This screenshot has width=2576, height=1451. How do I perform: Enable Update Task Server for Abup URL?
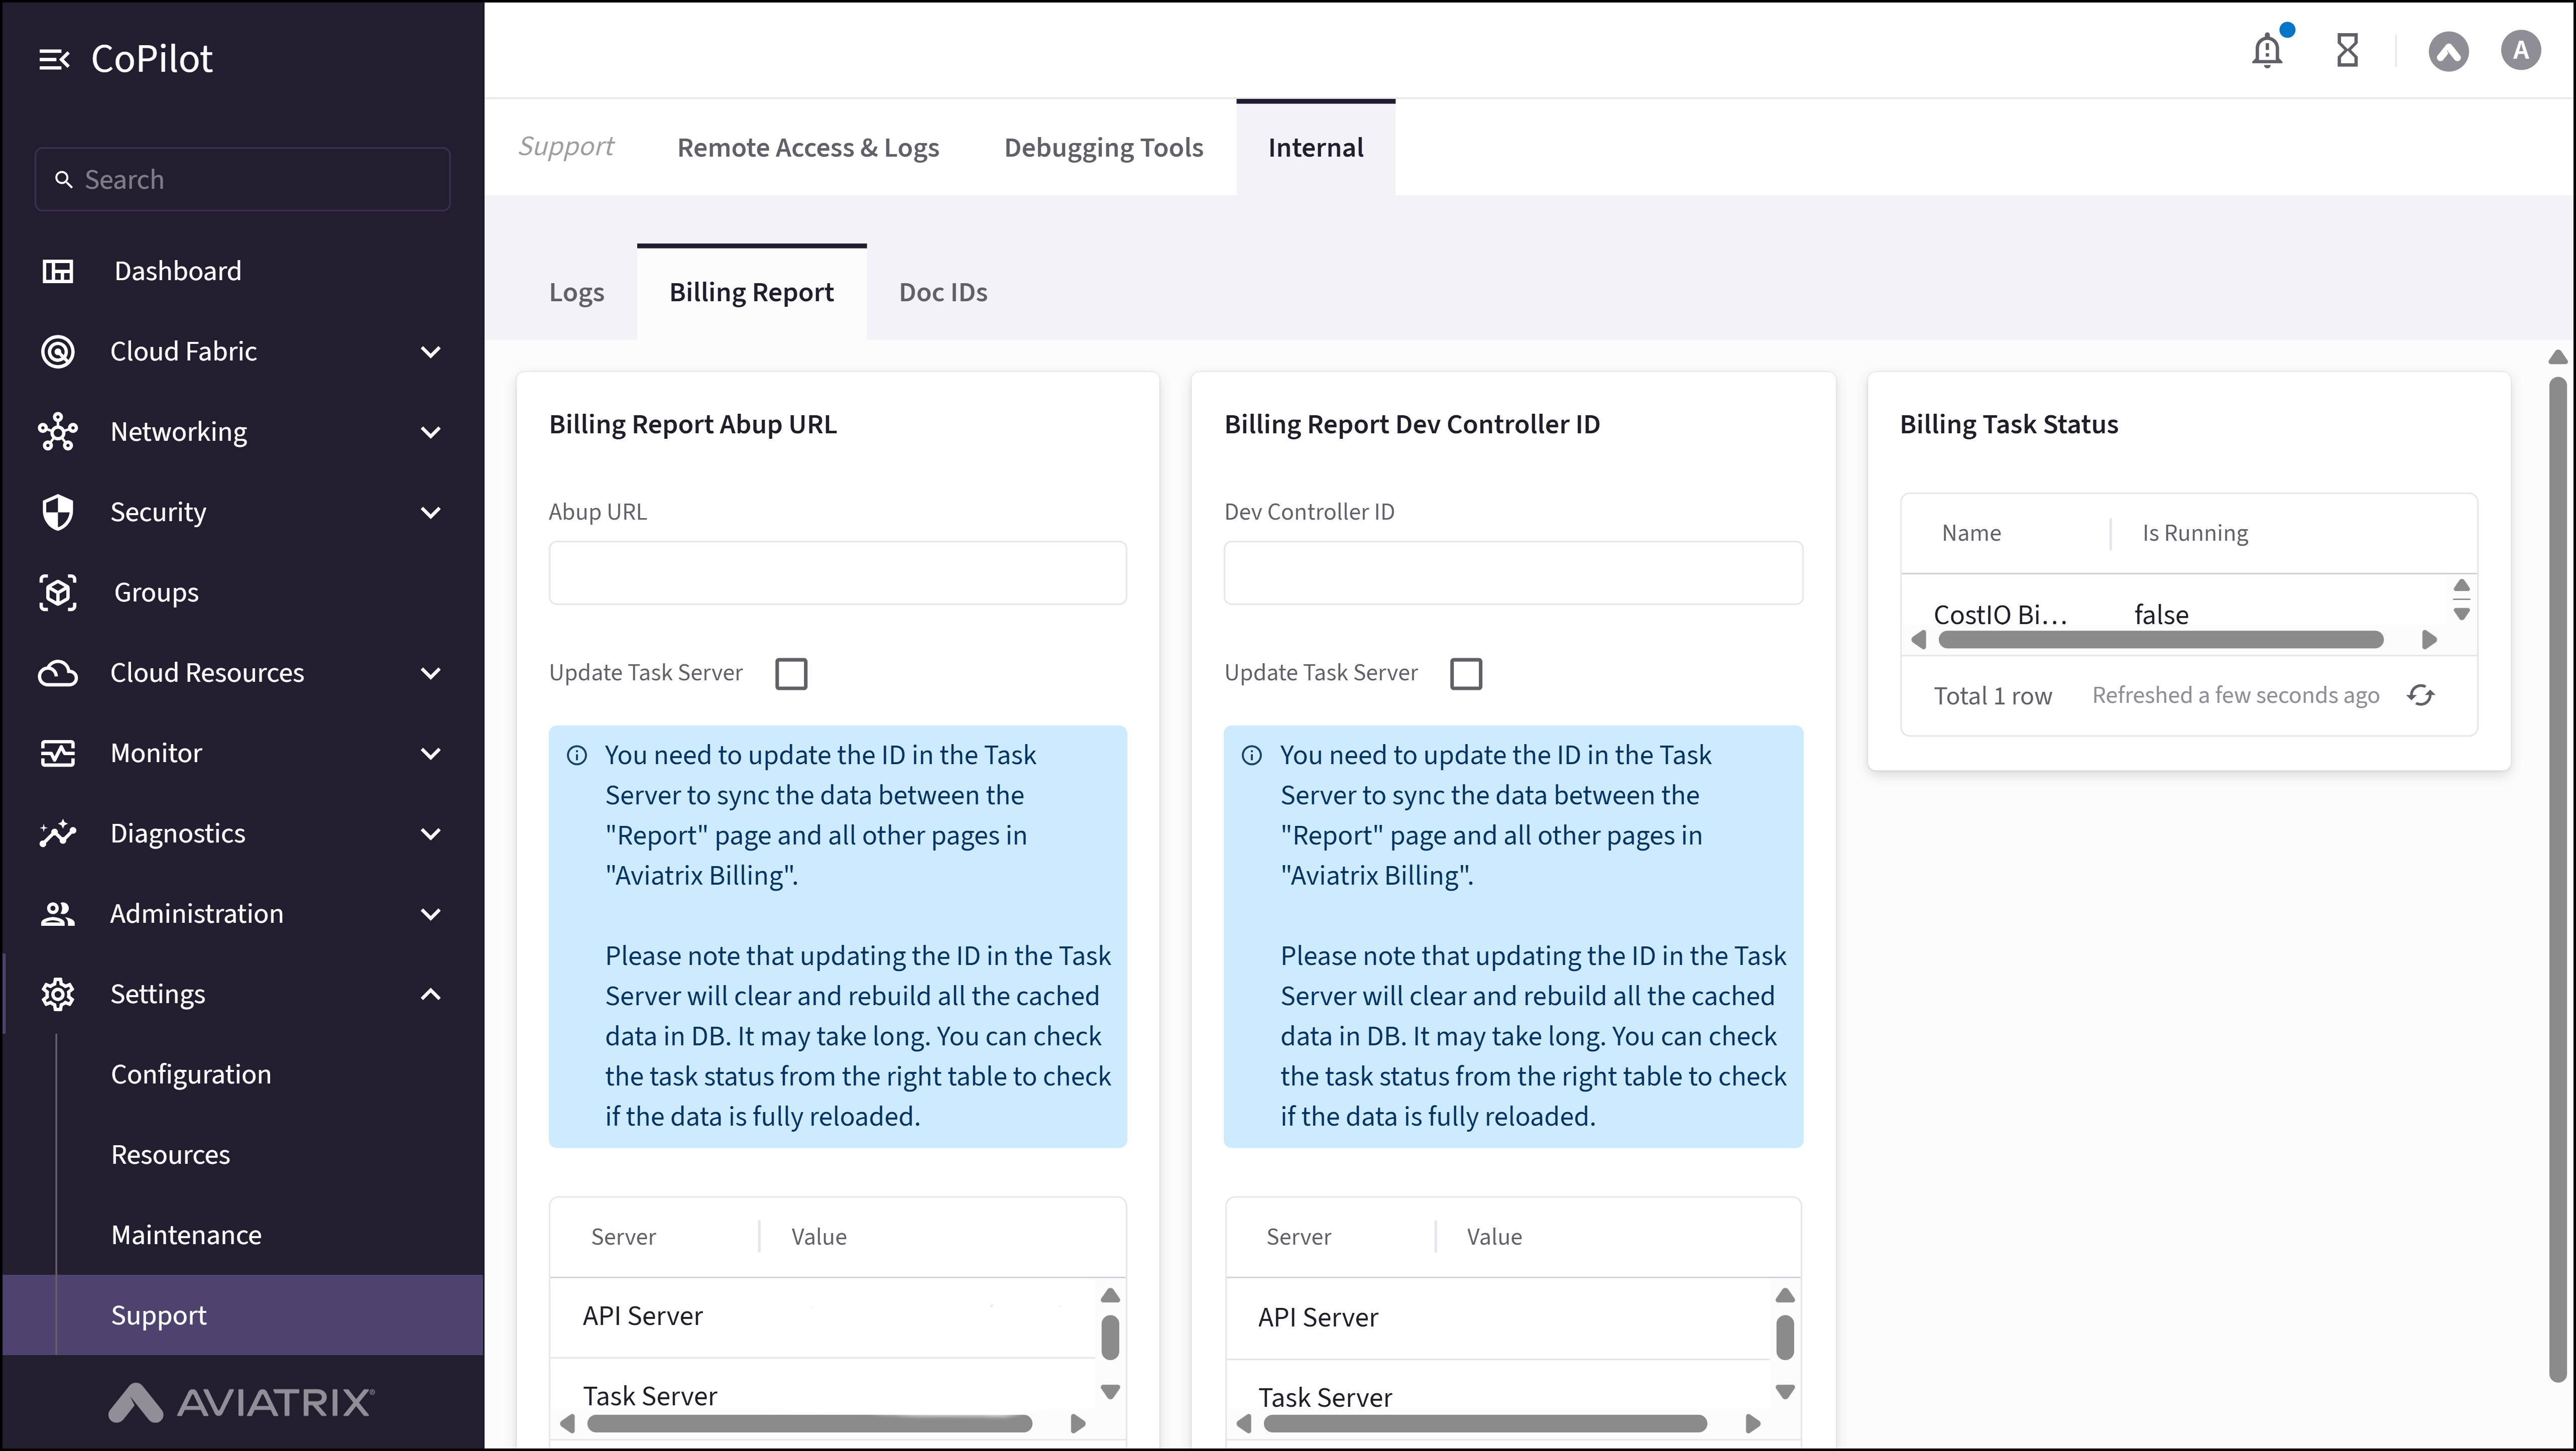(x=791, y=673)
